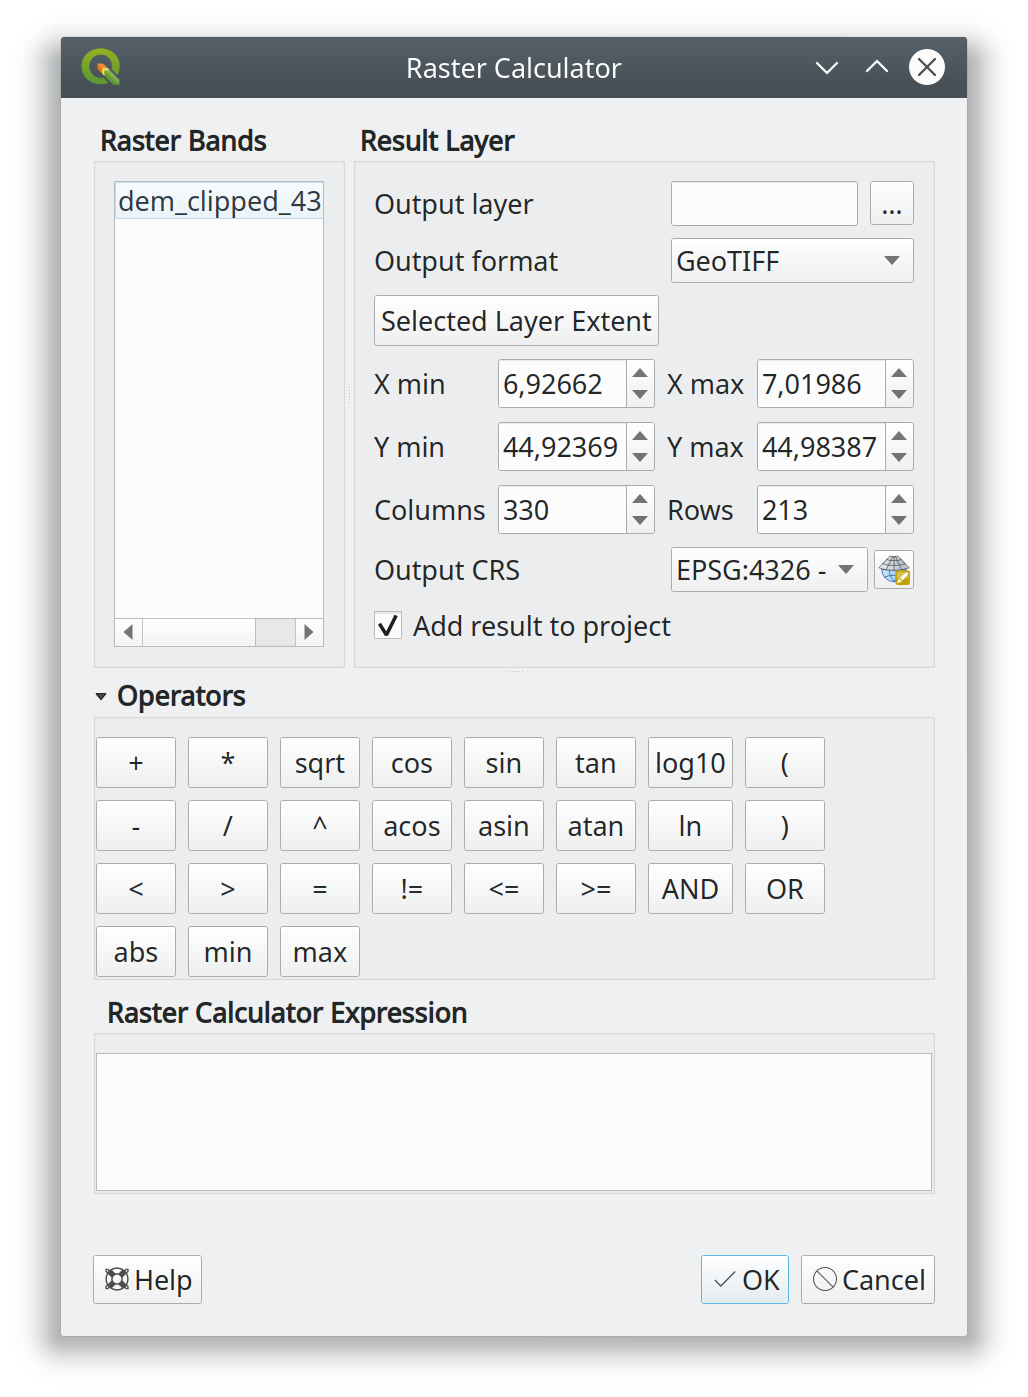Screen dimensions: 1028x1397
Task: Insert the AND logical operator
Action: (x=690, y=890)
